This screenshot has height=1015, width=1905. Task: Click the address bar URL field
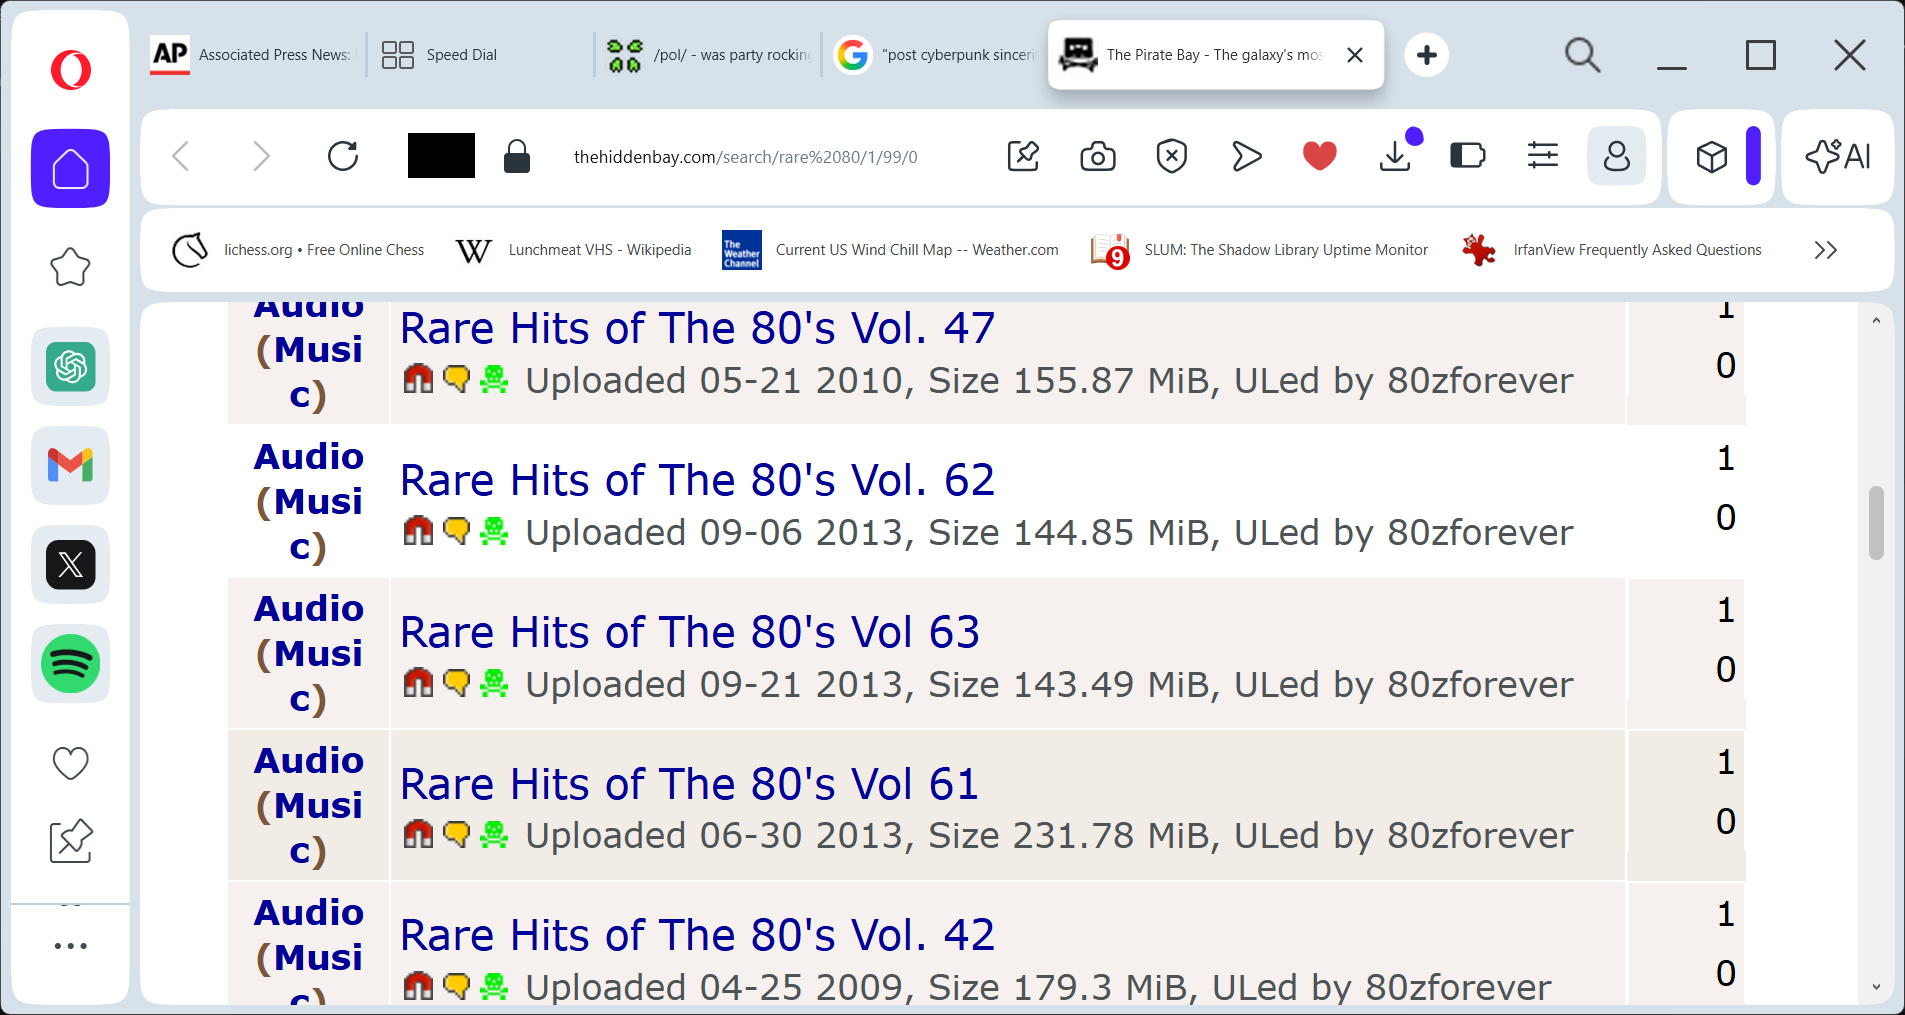click(746, 157)
